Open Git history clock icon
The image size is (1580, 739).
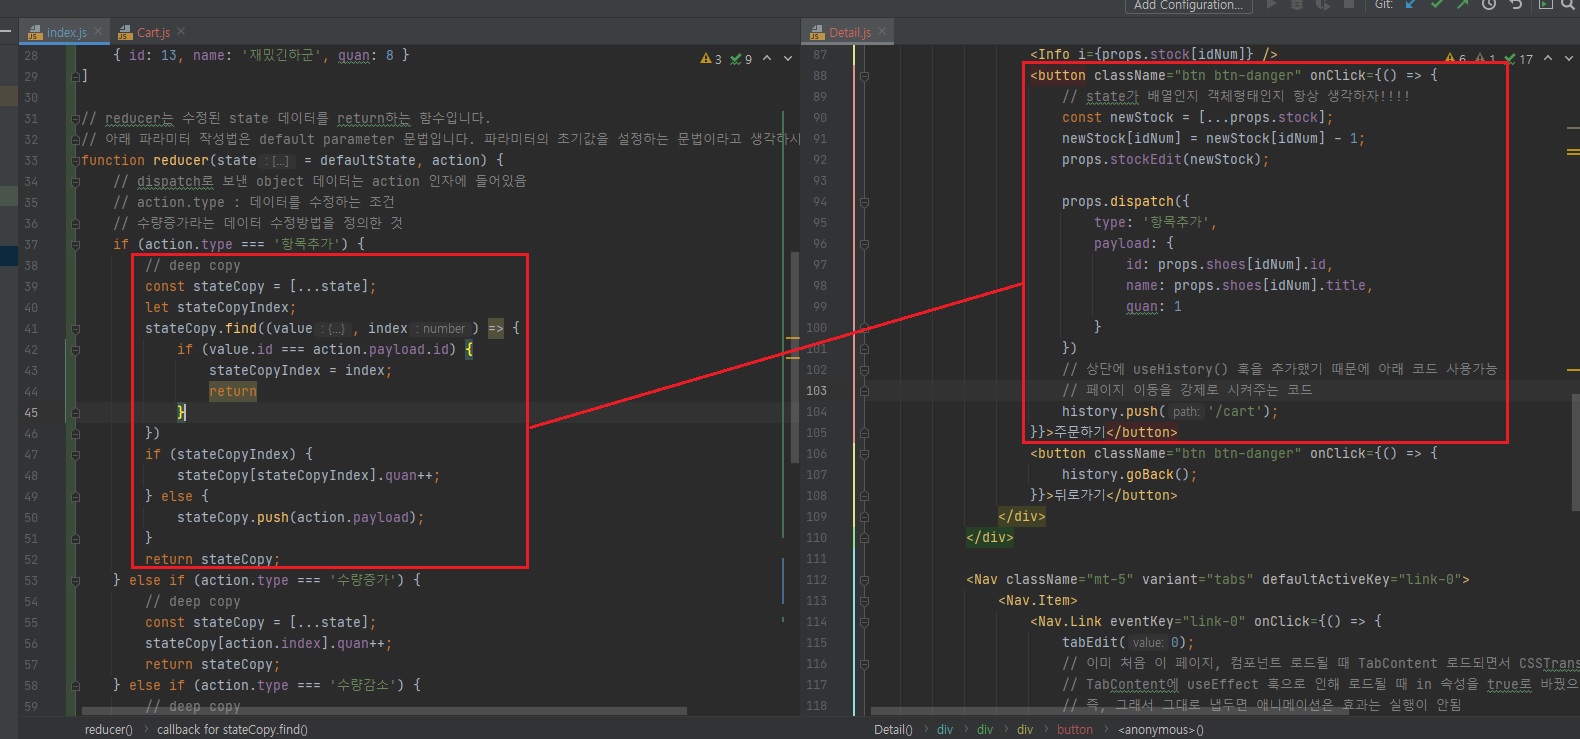tap(1488, 4)
